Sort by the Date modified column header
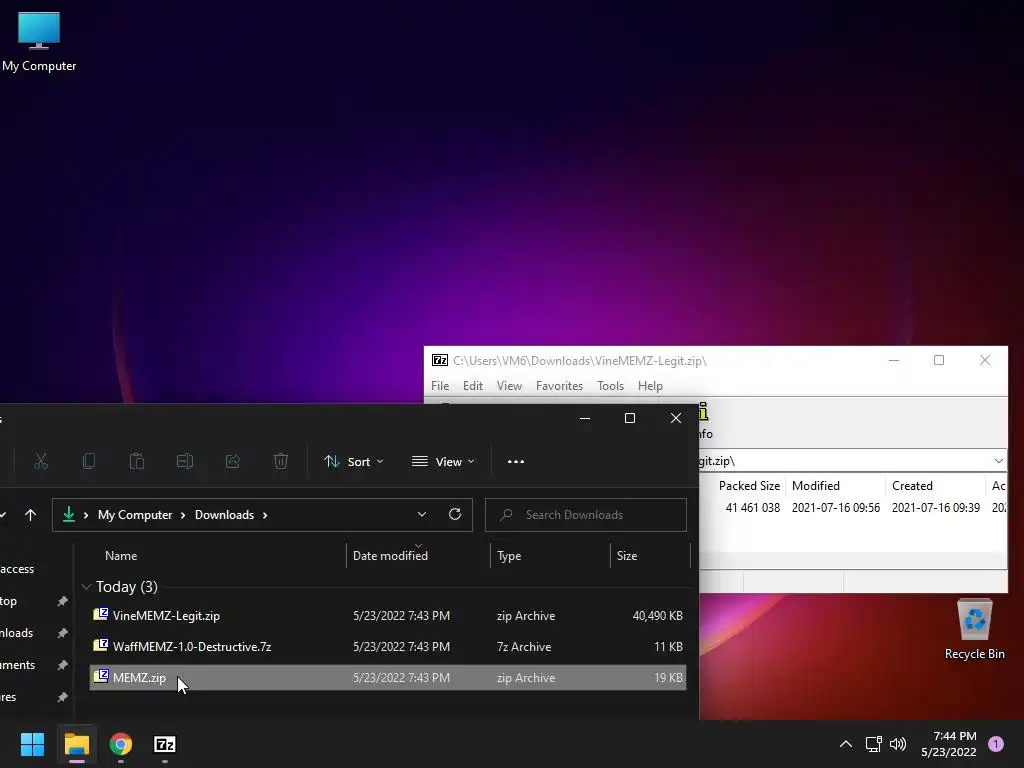1024x768 pixels. point(391,556)
